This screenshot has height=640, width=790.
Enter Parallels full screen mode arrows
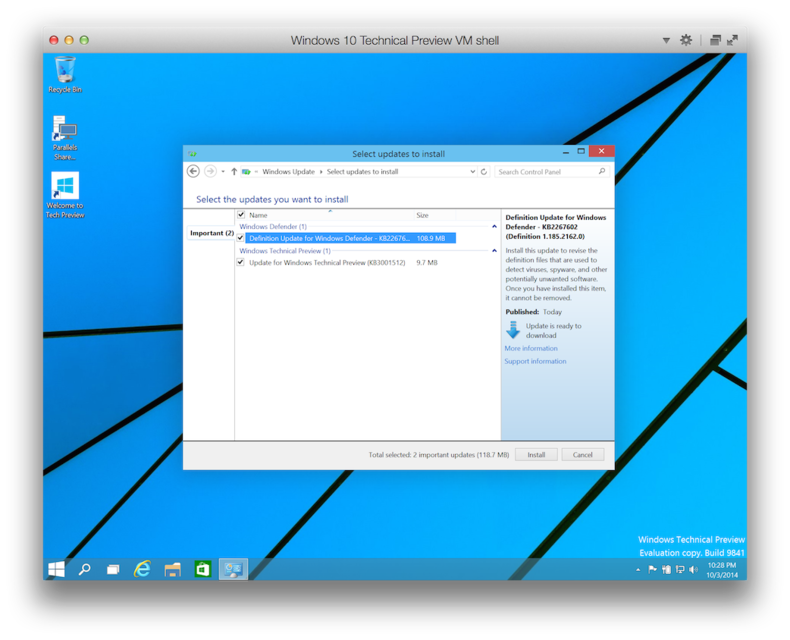coord(733,40)
